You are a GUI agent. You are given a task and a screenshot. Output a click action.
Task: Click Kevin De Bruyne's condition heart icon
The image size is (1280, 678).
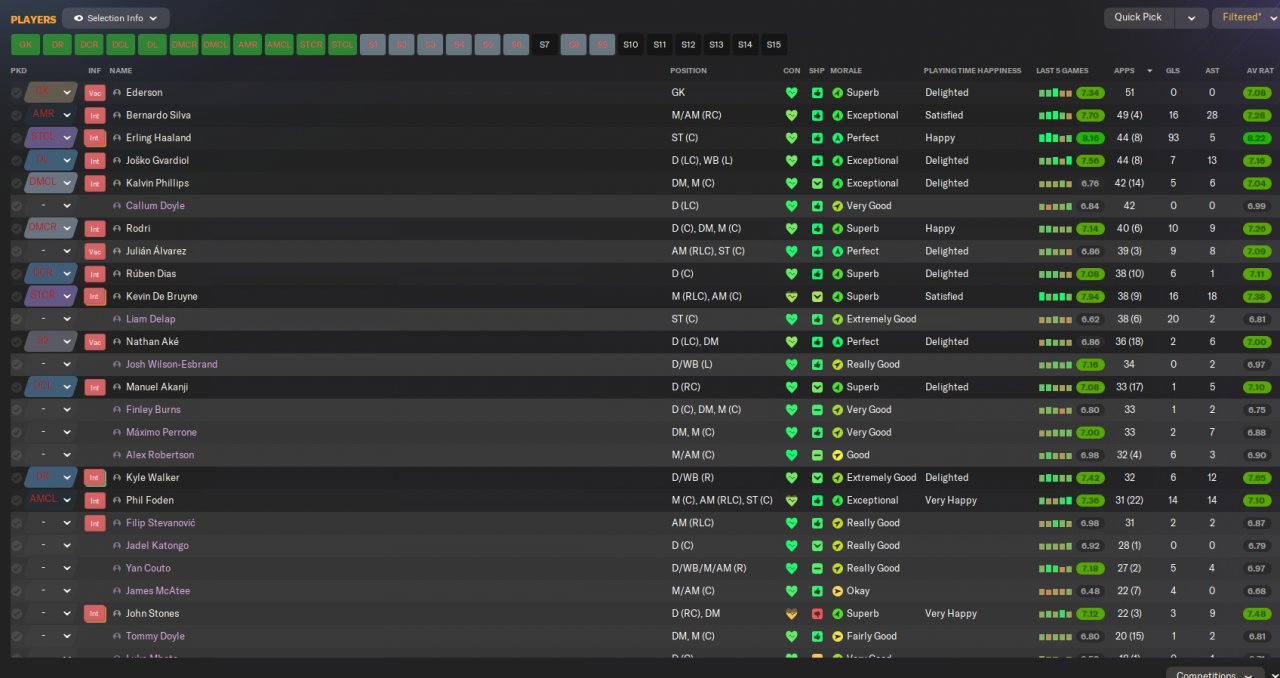[x=792, y=296]
